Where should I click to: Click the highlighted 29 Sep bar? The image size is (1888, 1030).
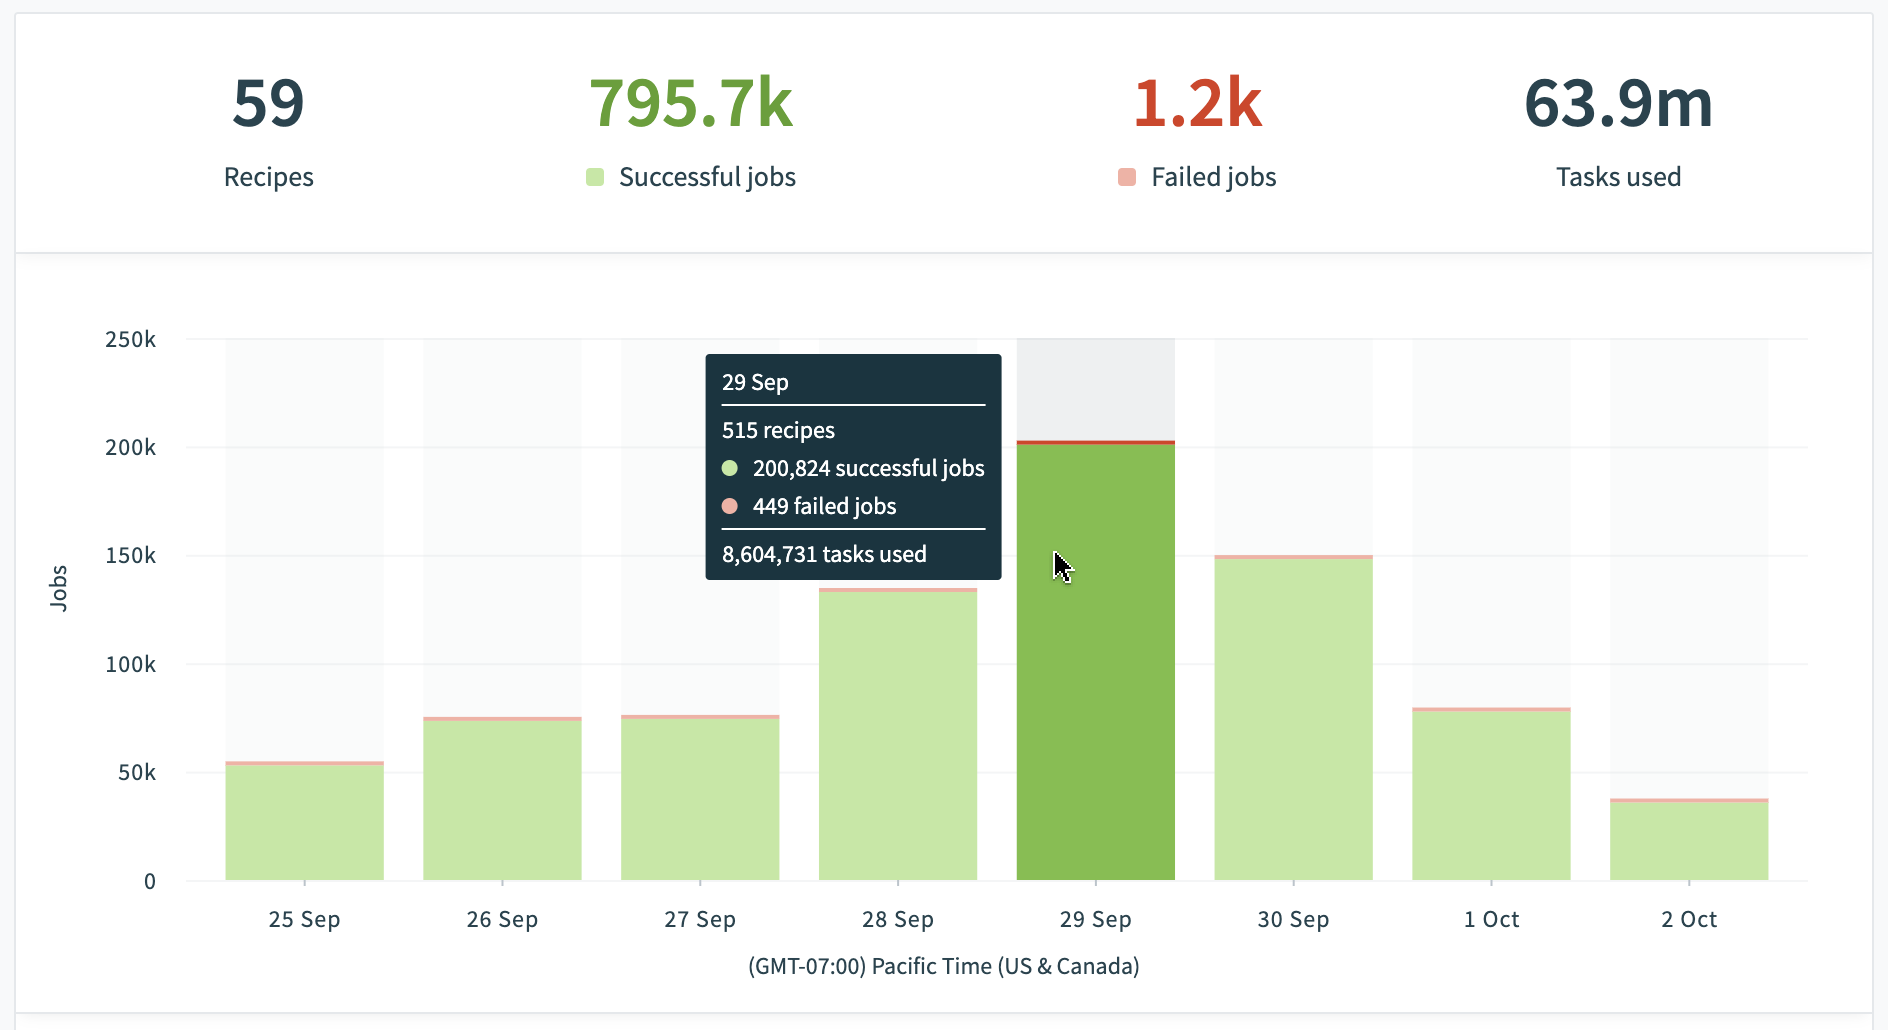click(x=1096, y=700)
